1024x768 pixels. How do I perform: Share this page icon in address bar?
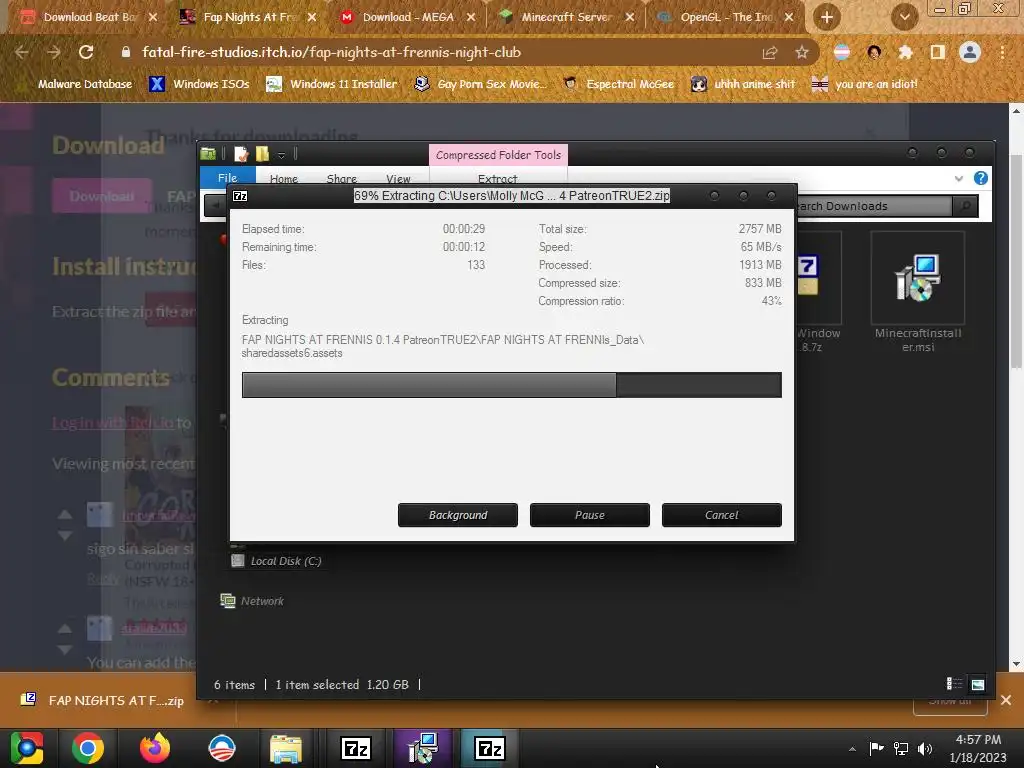coord(770,53)
